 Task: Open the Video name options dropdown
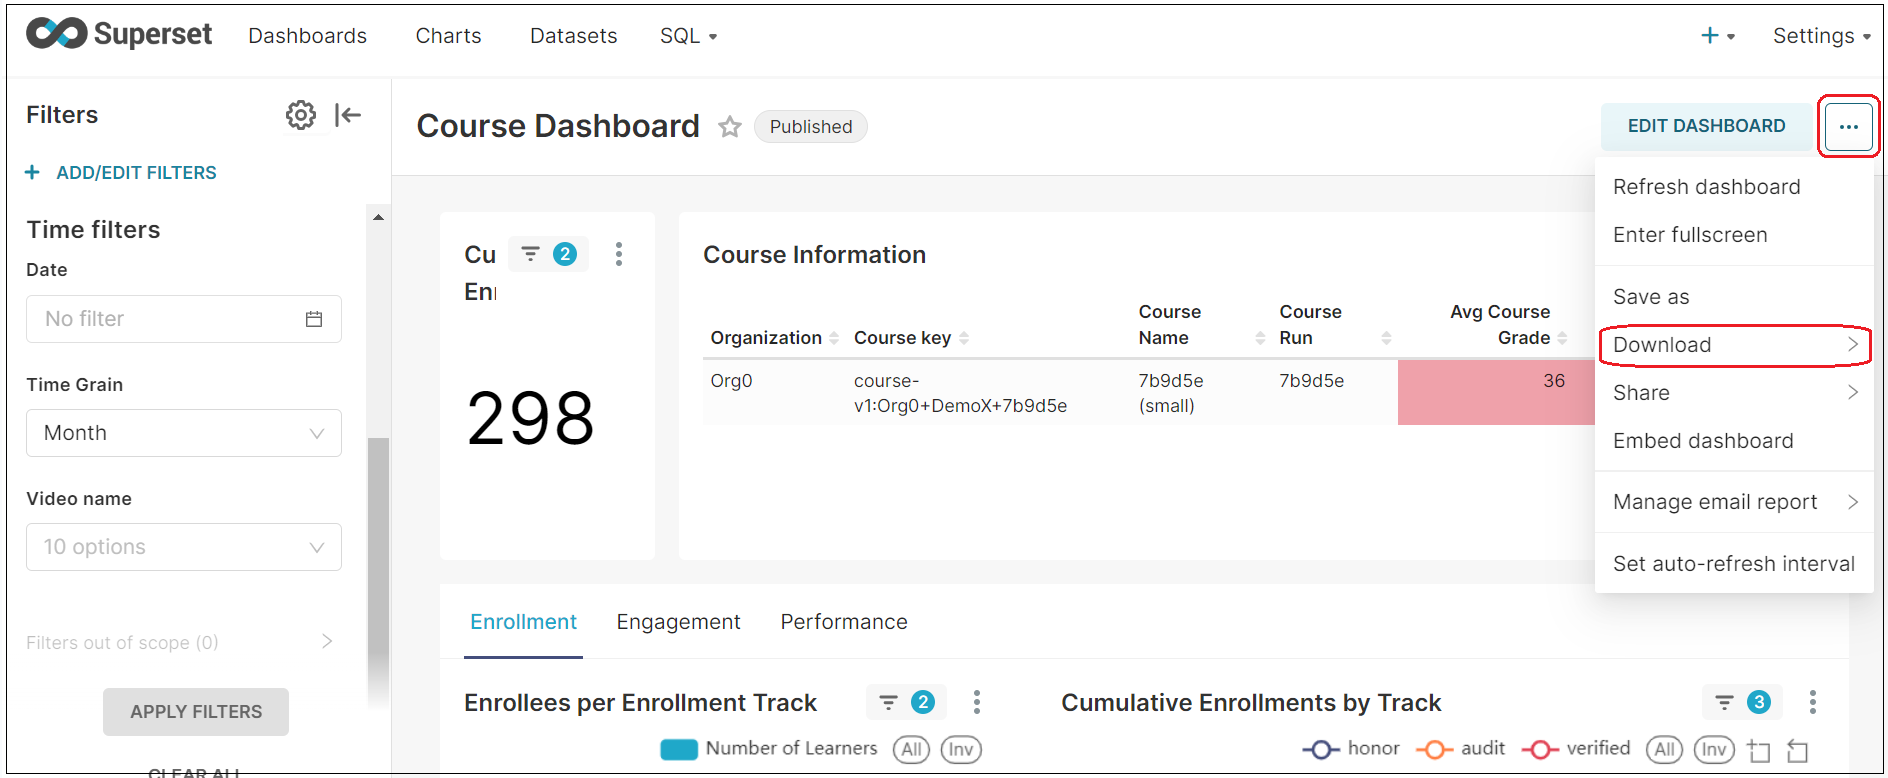(x=184, y=547)
